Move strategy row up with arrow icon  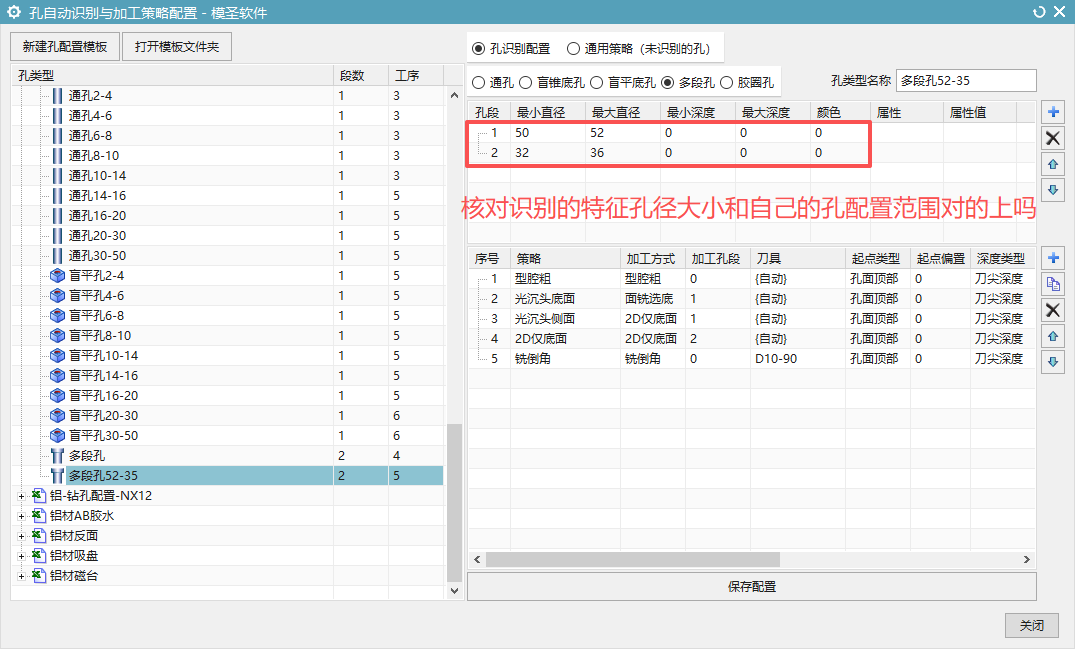(x=1053, y=336)
